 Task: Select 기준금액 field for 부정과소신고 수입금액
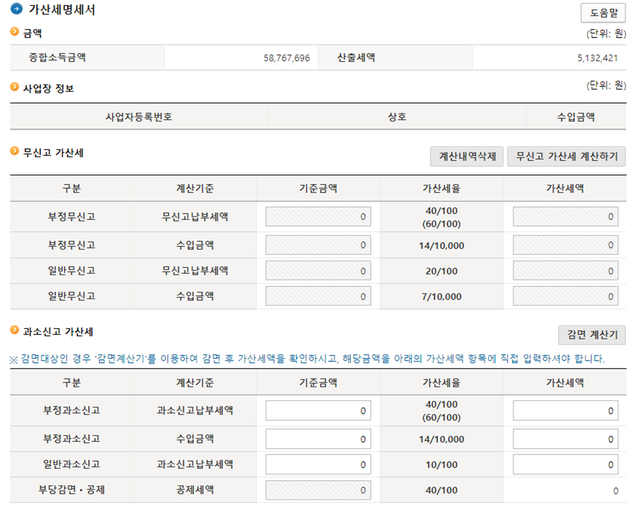coord(318,438)
